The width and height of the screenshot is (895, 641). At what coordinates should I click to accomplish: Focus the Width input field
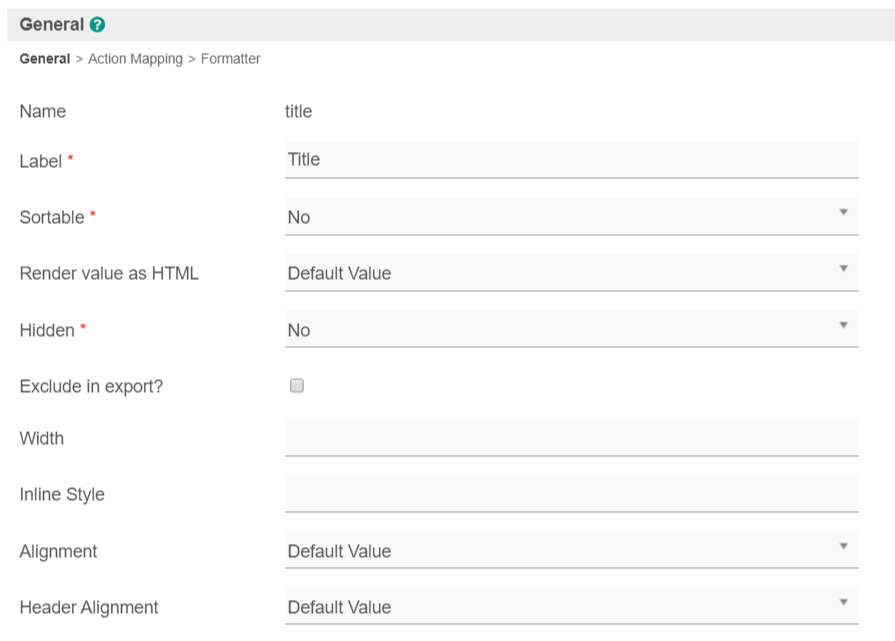(570, 438)
